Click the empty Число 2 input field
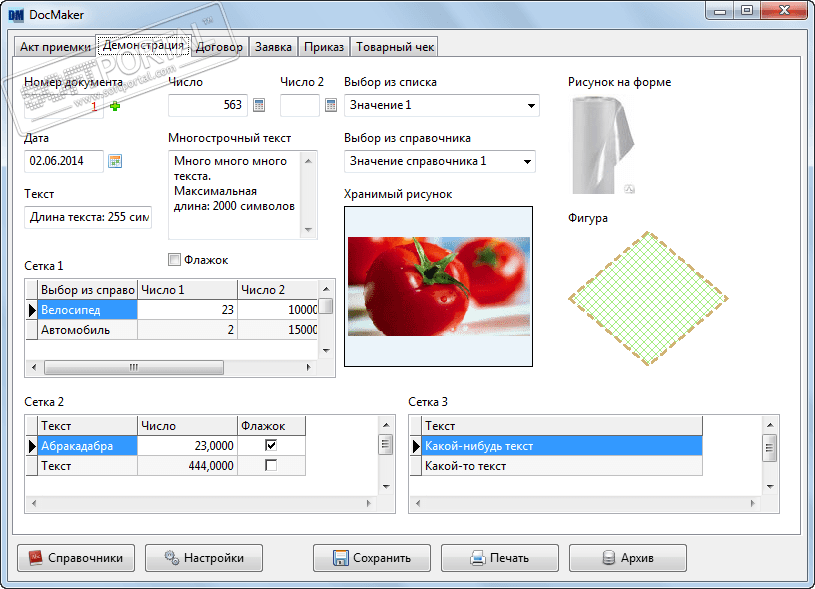815x589 pixels. click(x=300, y=105)
